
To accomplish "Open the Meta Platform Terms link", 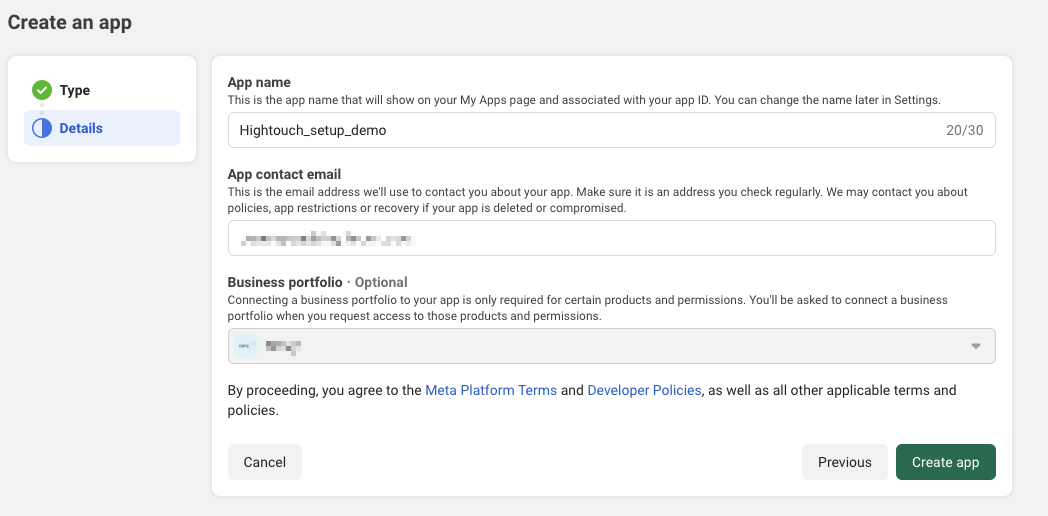I will [x=491, y=390].
